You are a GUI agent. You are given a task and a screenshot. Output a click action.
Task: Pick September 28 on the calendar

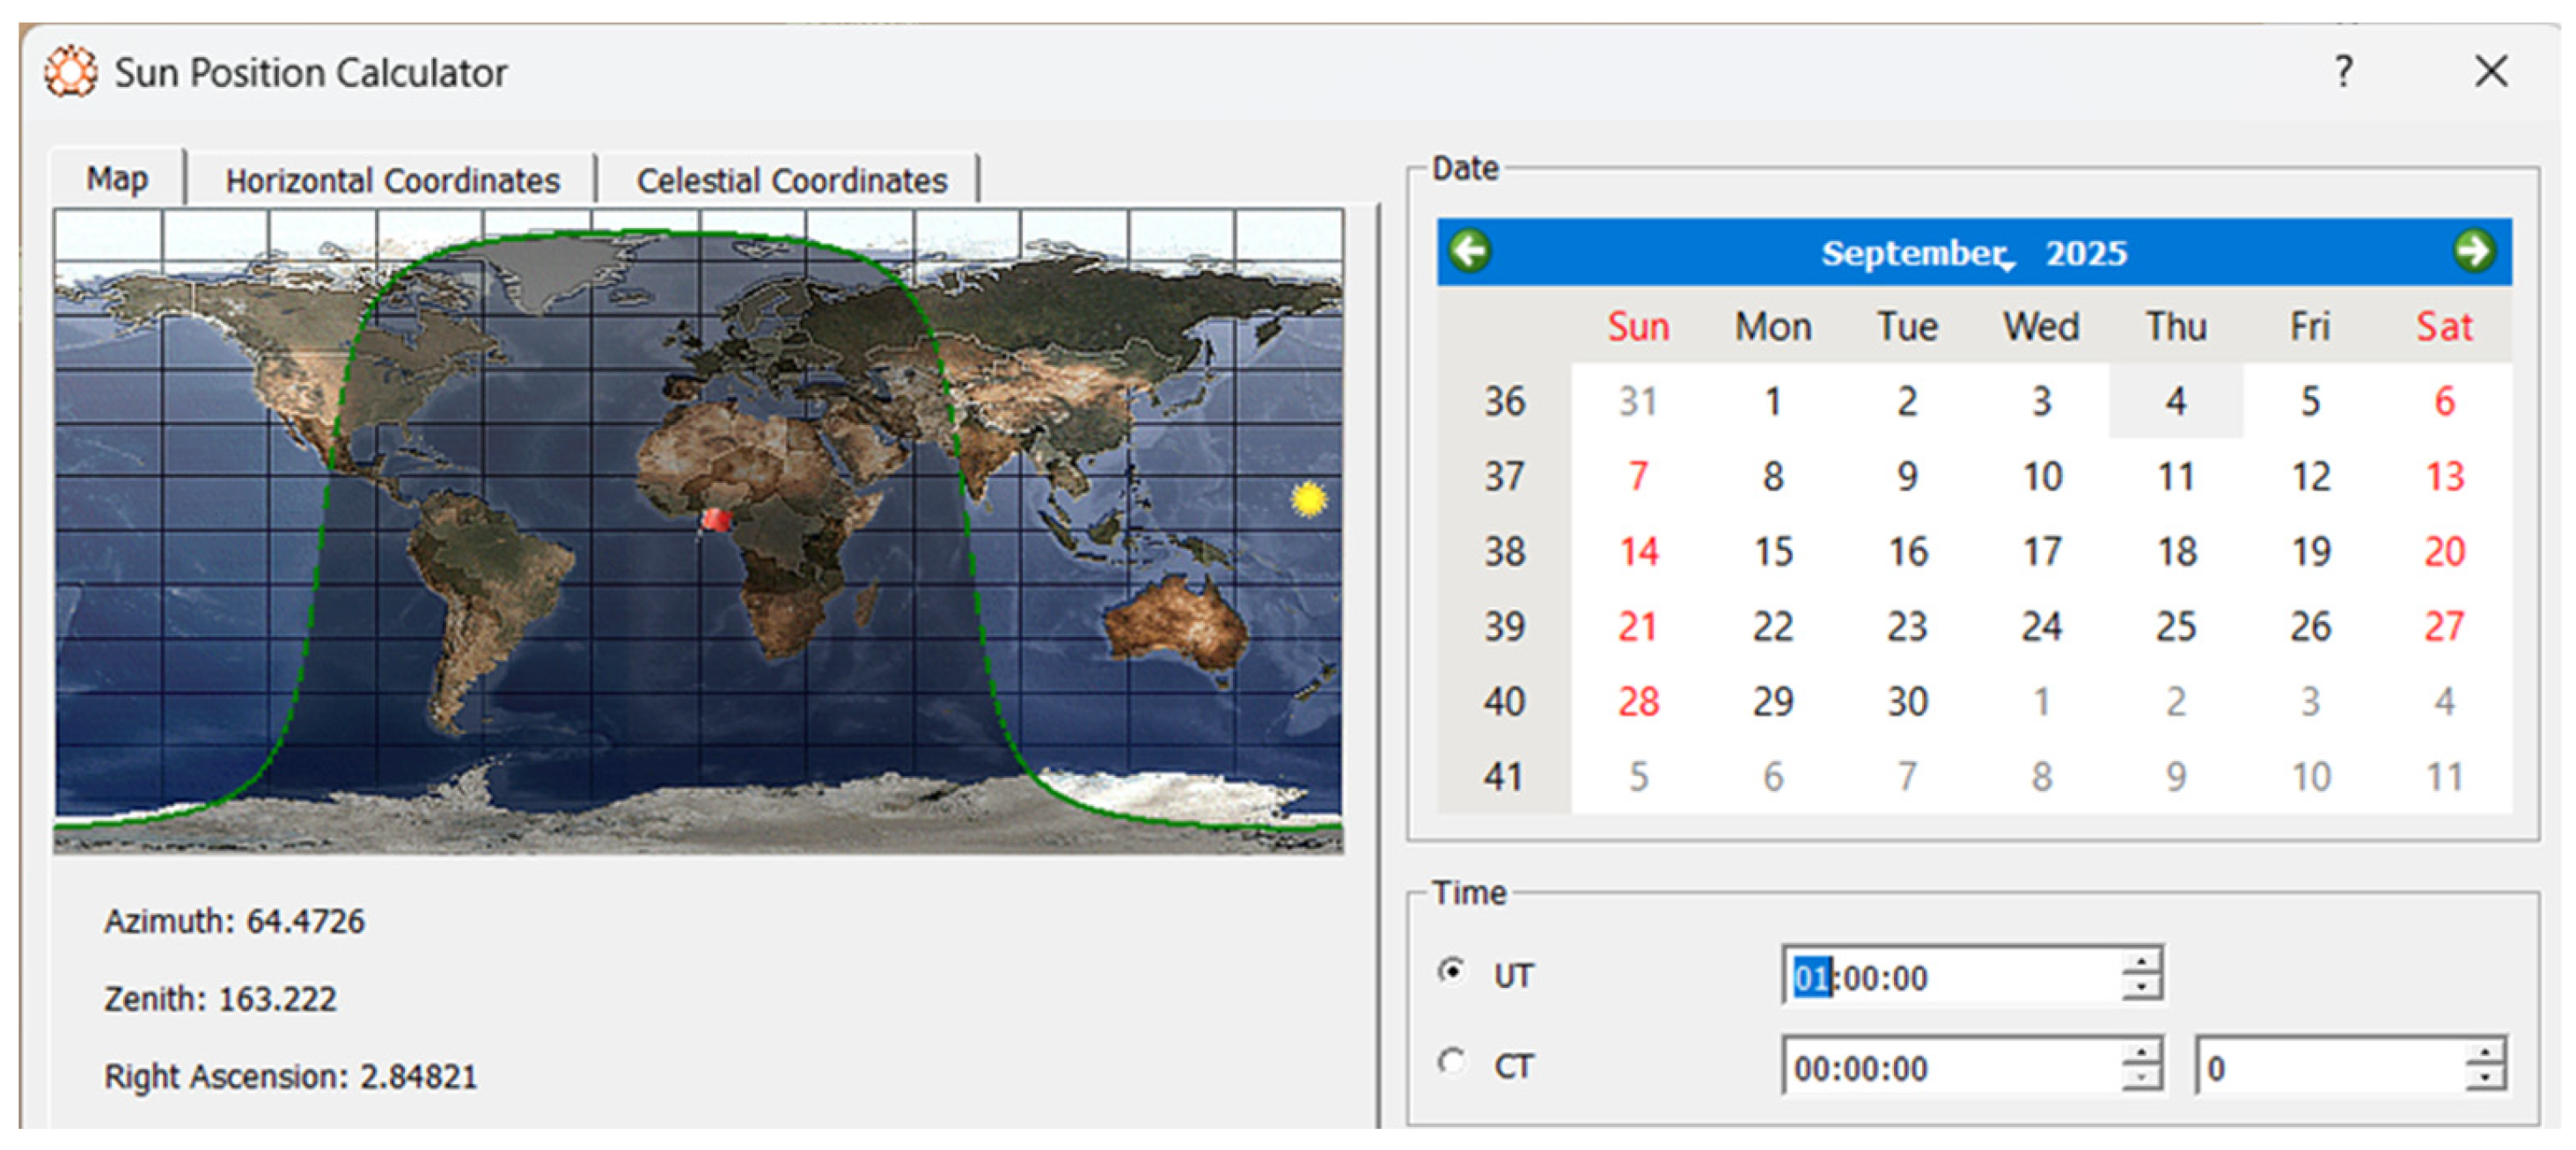click(x=1638, y=701)
